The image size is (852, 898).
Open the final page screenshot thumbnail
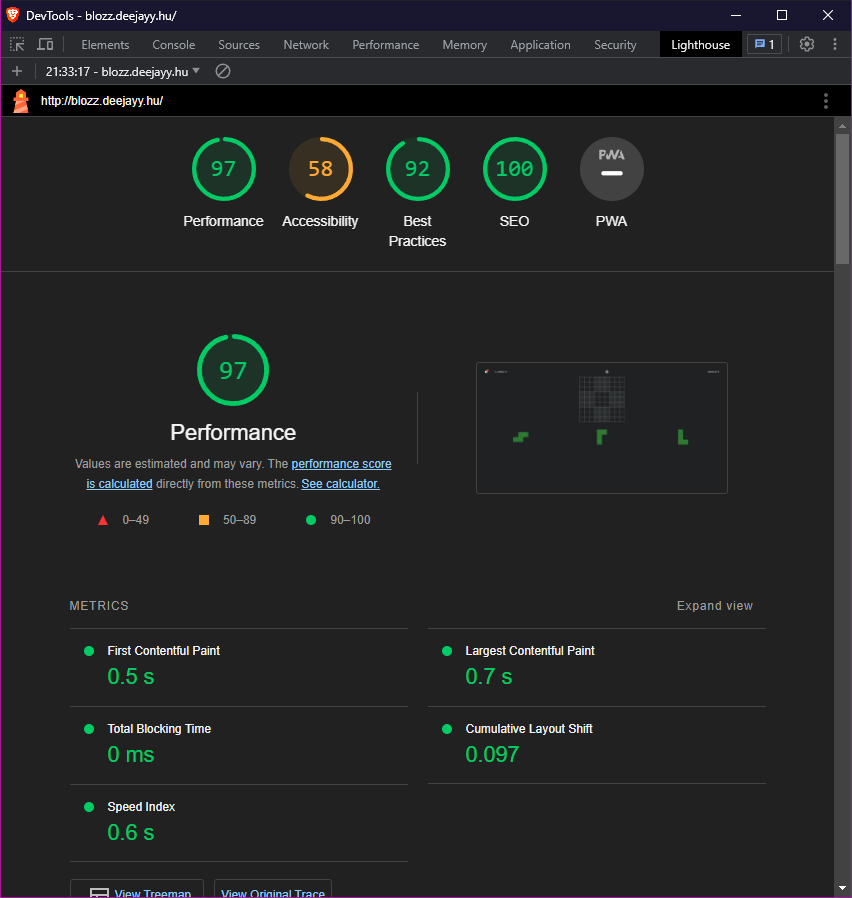click(x=602, y=428)
